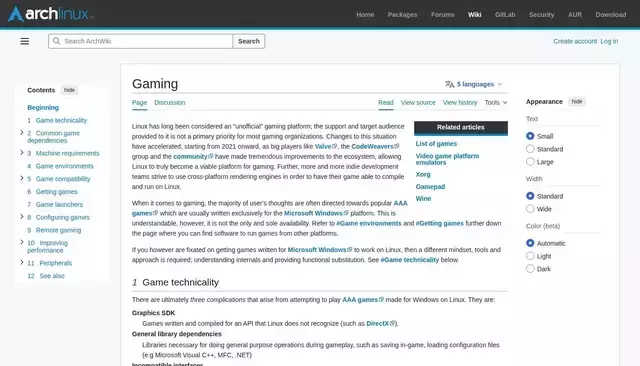
Task: Open List of games related article
Action: pyautogui.click(x=436, y=144)
